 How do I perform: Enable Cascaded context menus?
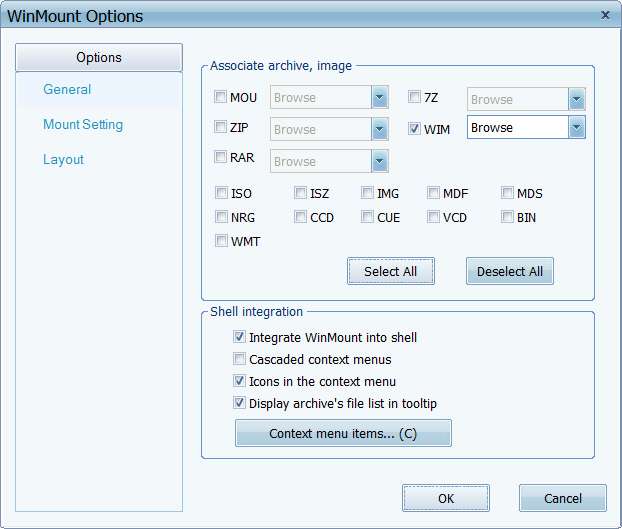click(x=239, y=359)
